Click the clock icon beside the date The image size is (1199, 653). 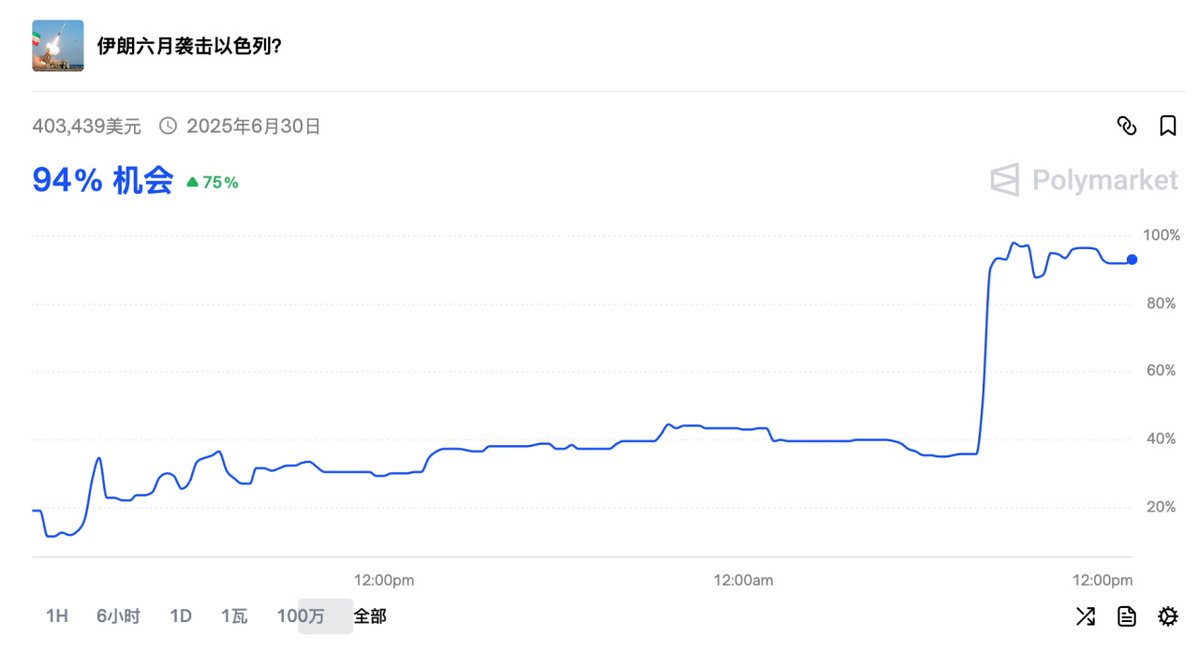click(x=168, y=126)
